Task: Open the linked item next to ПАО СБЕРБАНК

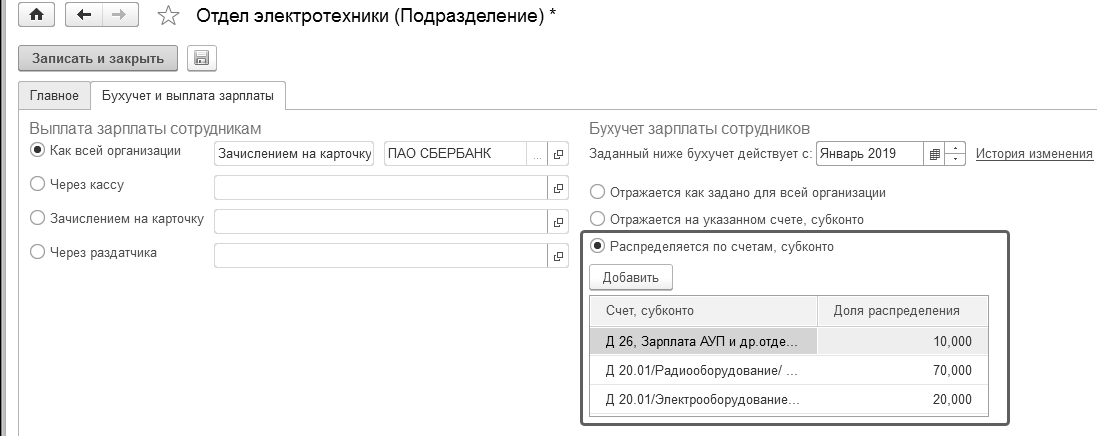Action: pyautogui.click(x=559, y=154)
